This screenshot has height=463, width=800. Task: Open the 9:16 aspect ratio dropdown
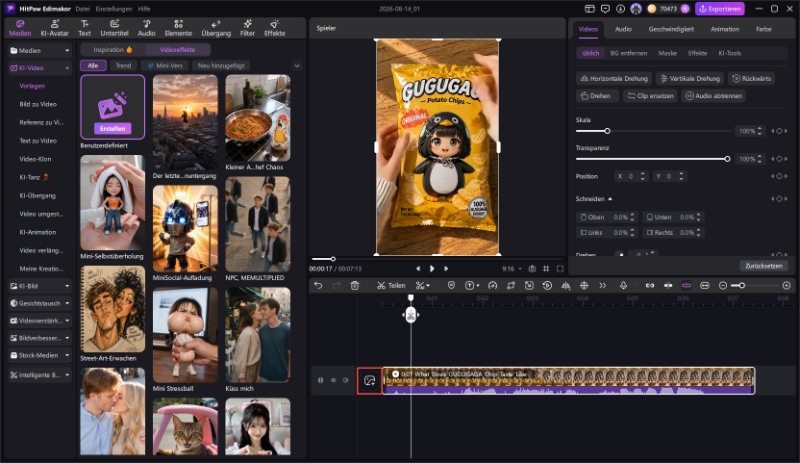tap(512, 269)
